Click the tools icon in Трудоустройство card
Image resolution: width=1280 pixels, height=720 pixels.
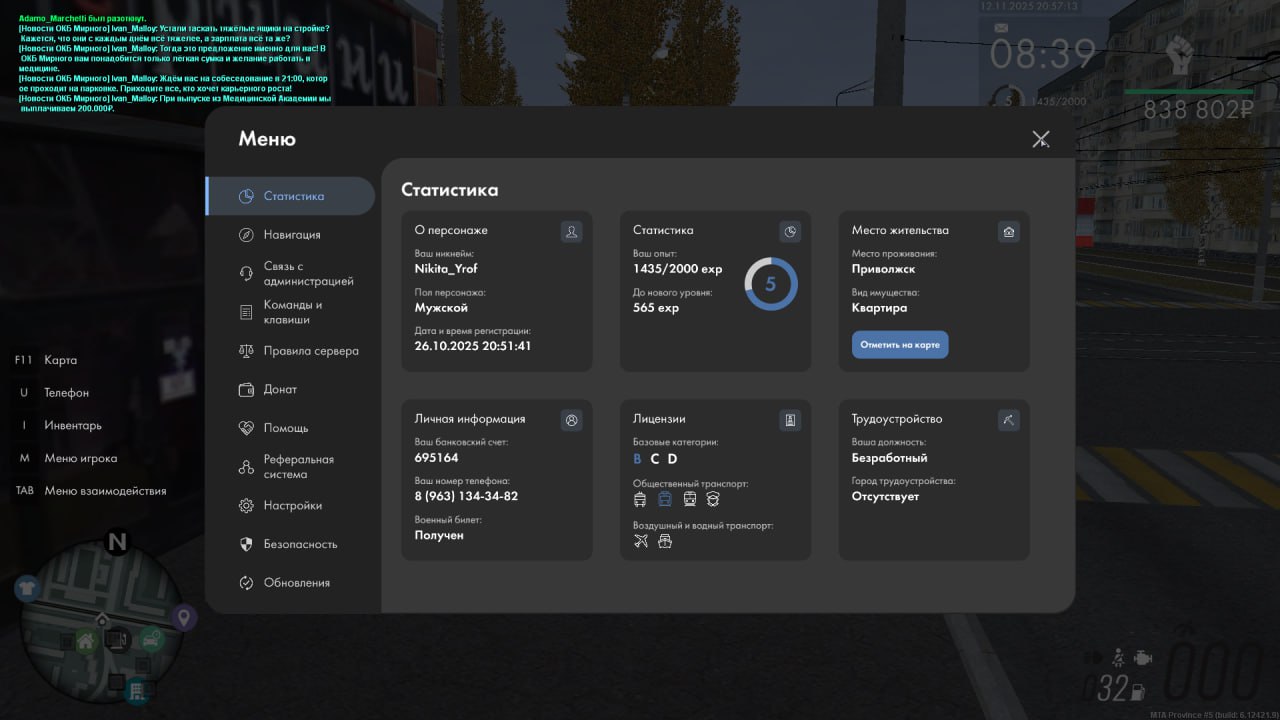click(1008, 421)
